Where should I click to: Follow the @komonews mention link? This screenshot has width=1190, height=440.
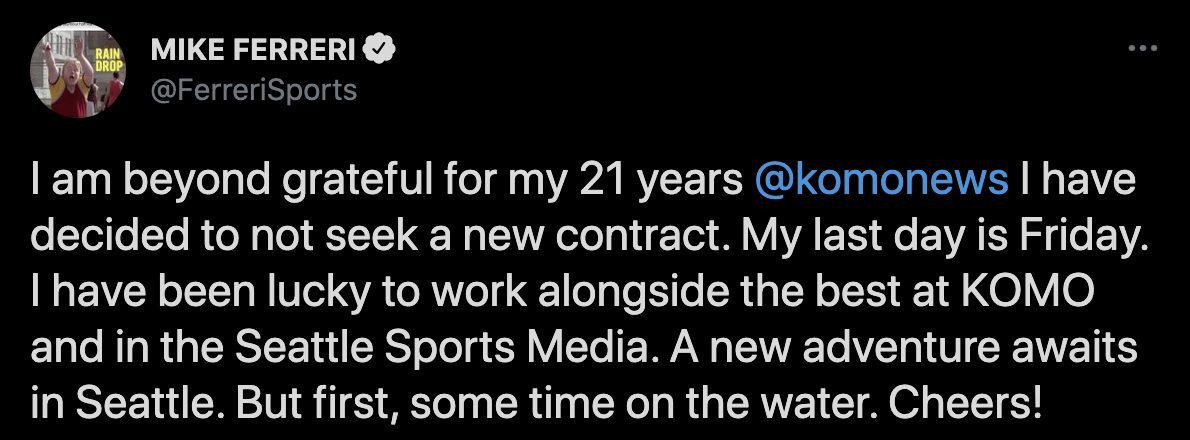click(881, 181)
